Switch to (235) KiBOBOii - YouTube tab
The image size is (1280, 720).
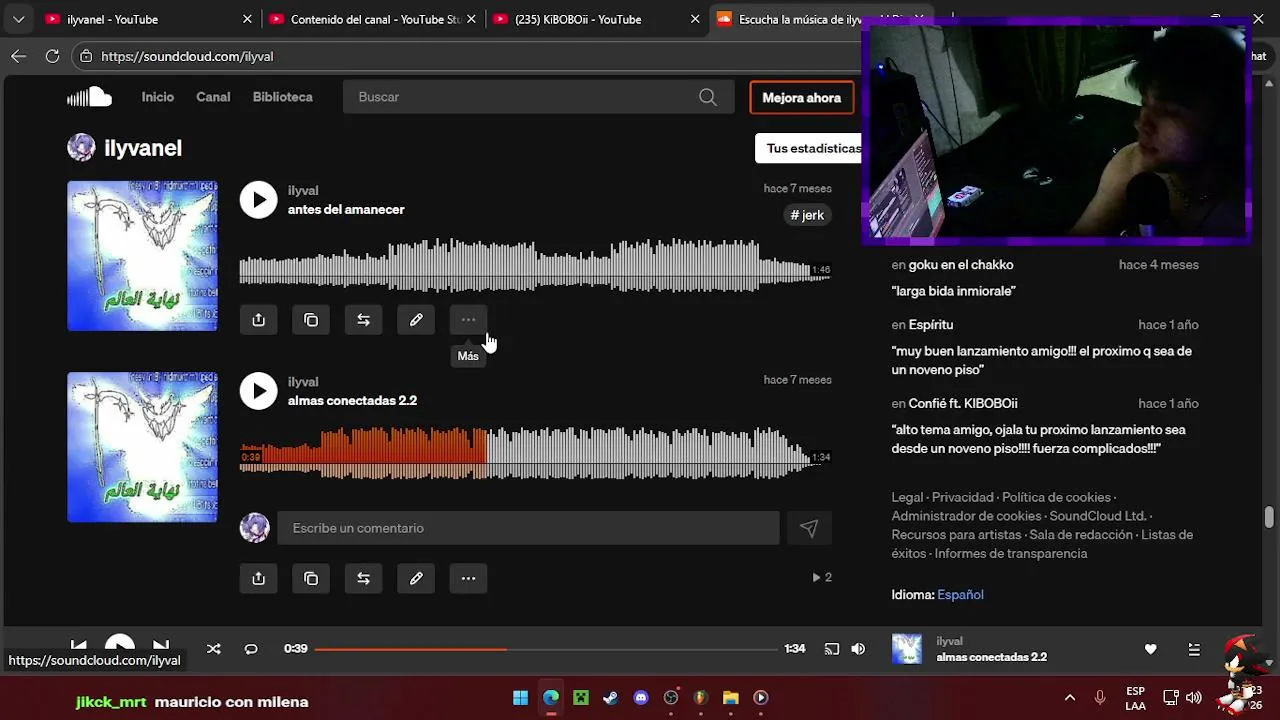pyautogui.click(x=597, y=19)
